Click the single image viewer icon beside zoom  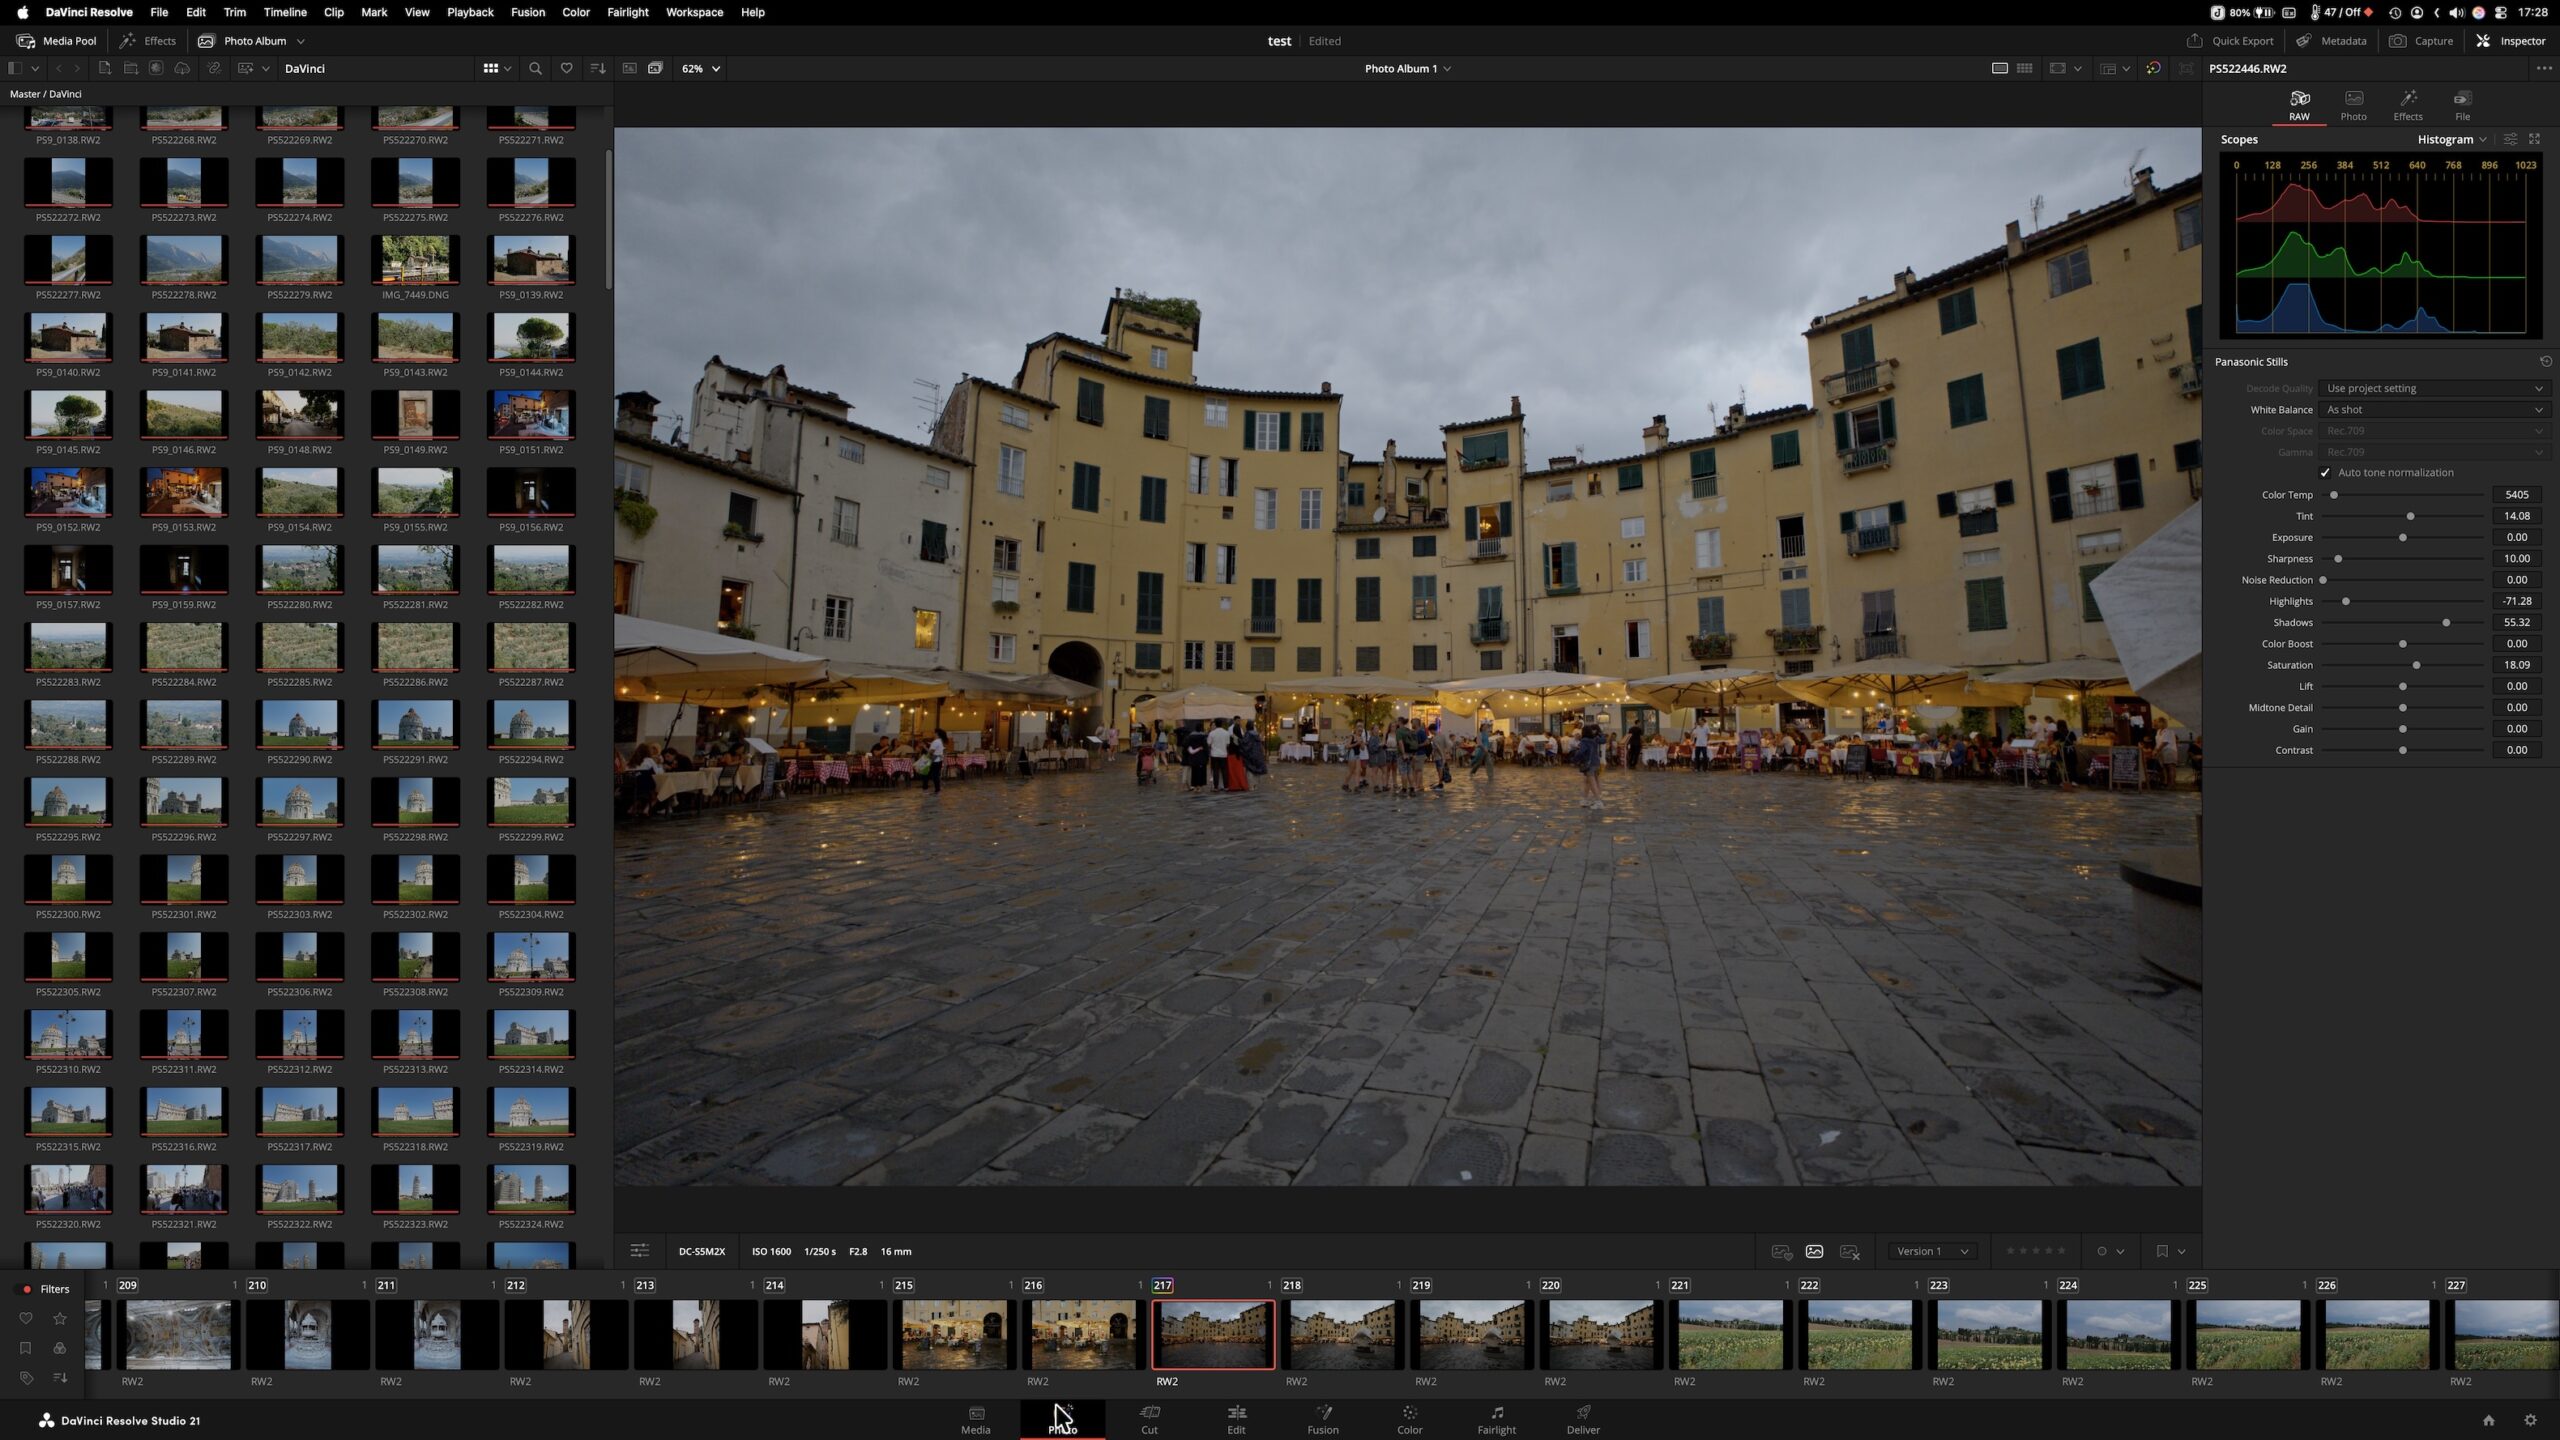(629, 68)
